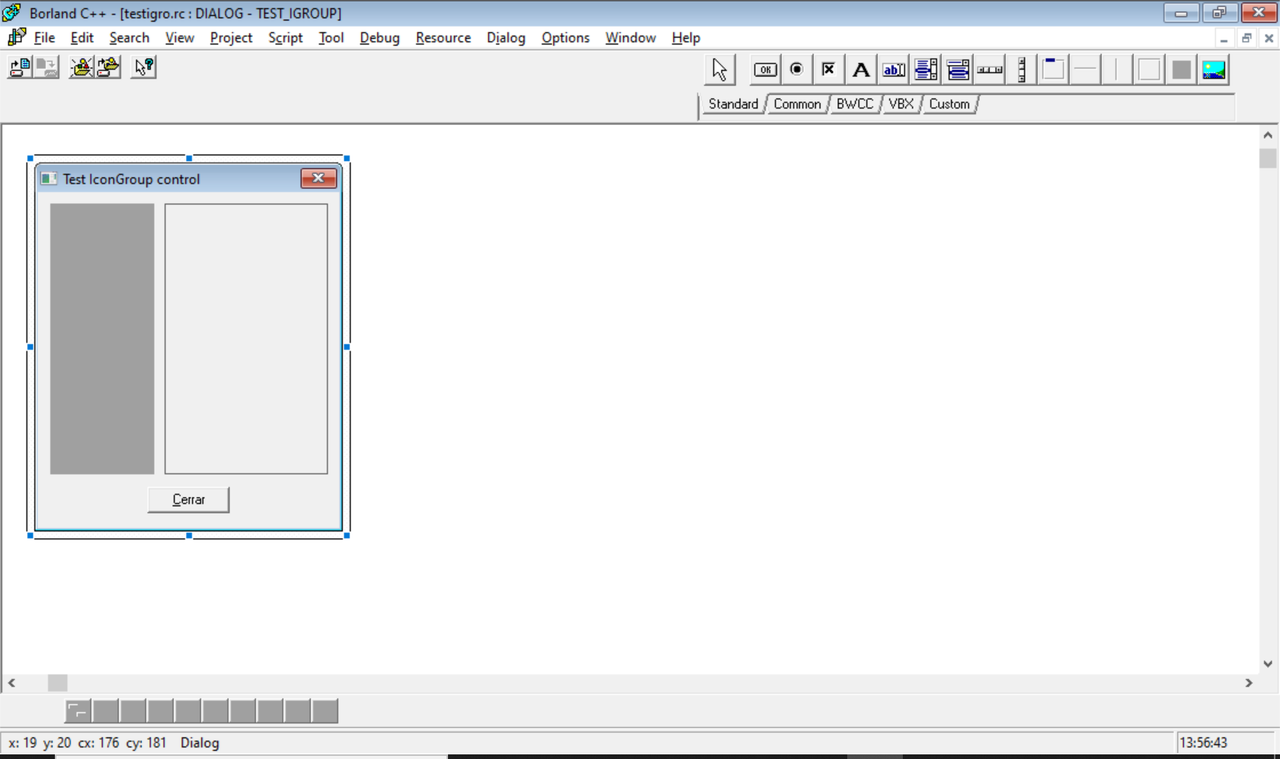The height and width of the screenshot is (759, 1280).
Task: Select the picture icon control tool
Action: coord(1214,70)
